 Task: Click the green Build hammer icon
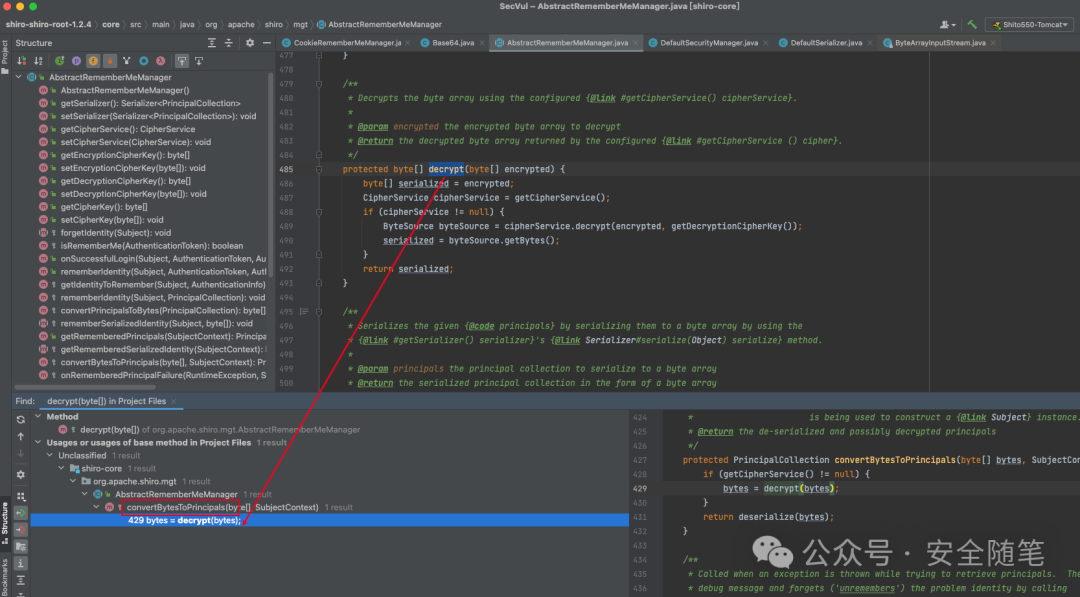[972, 24]
